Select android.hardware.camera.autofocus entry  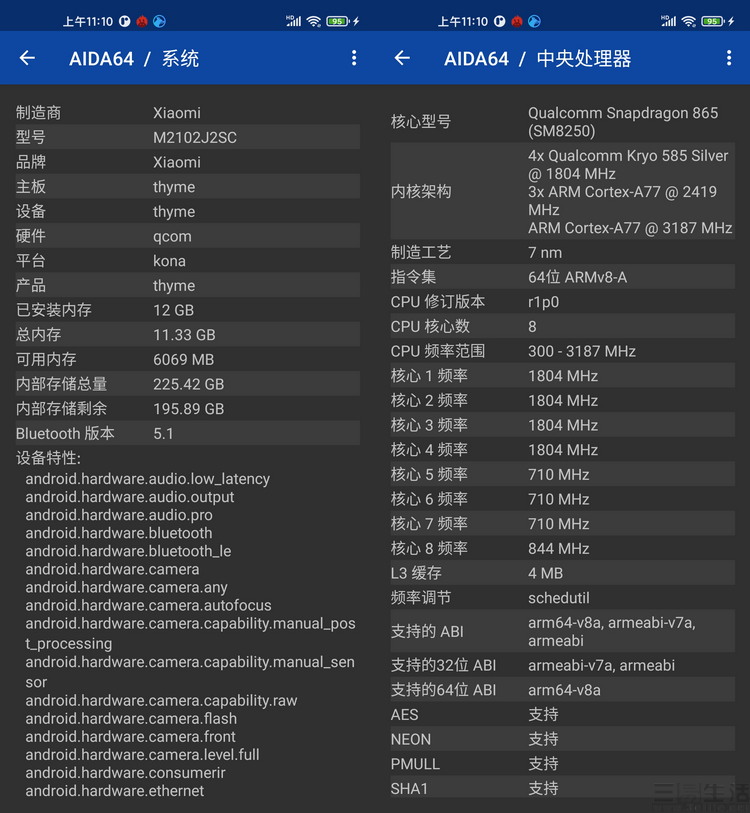point(148,606)
